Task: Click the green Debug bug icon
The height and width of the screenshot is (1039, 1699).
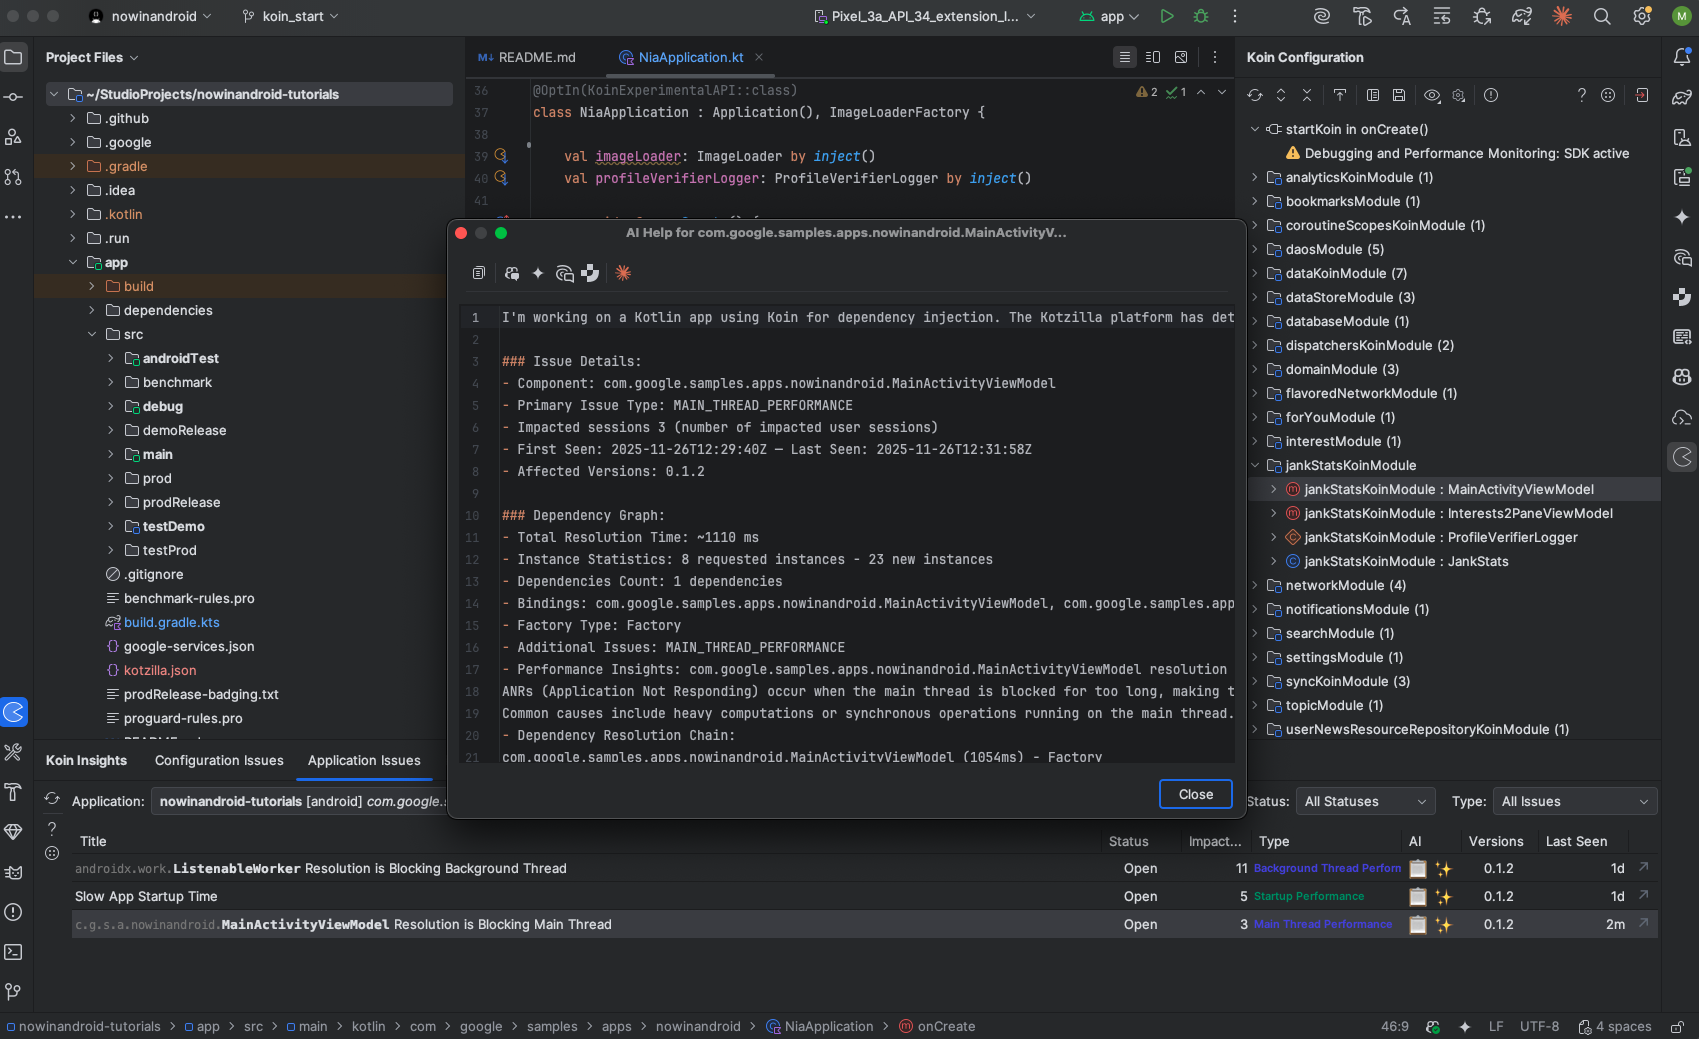Action: click(1201, 16)
